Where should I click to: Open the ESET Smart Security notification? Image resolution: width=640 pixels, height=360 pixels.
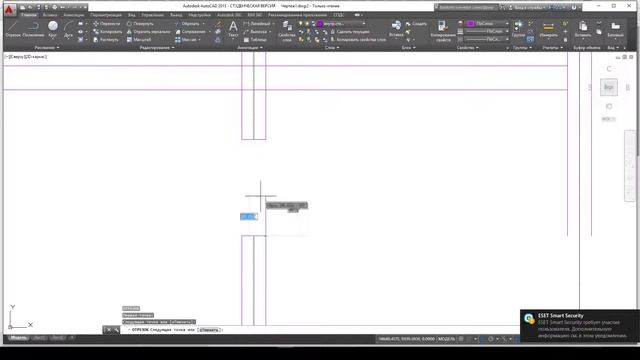coord(580,326)
